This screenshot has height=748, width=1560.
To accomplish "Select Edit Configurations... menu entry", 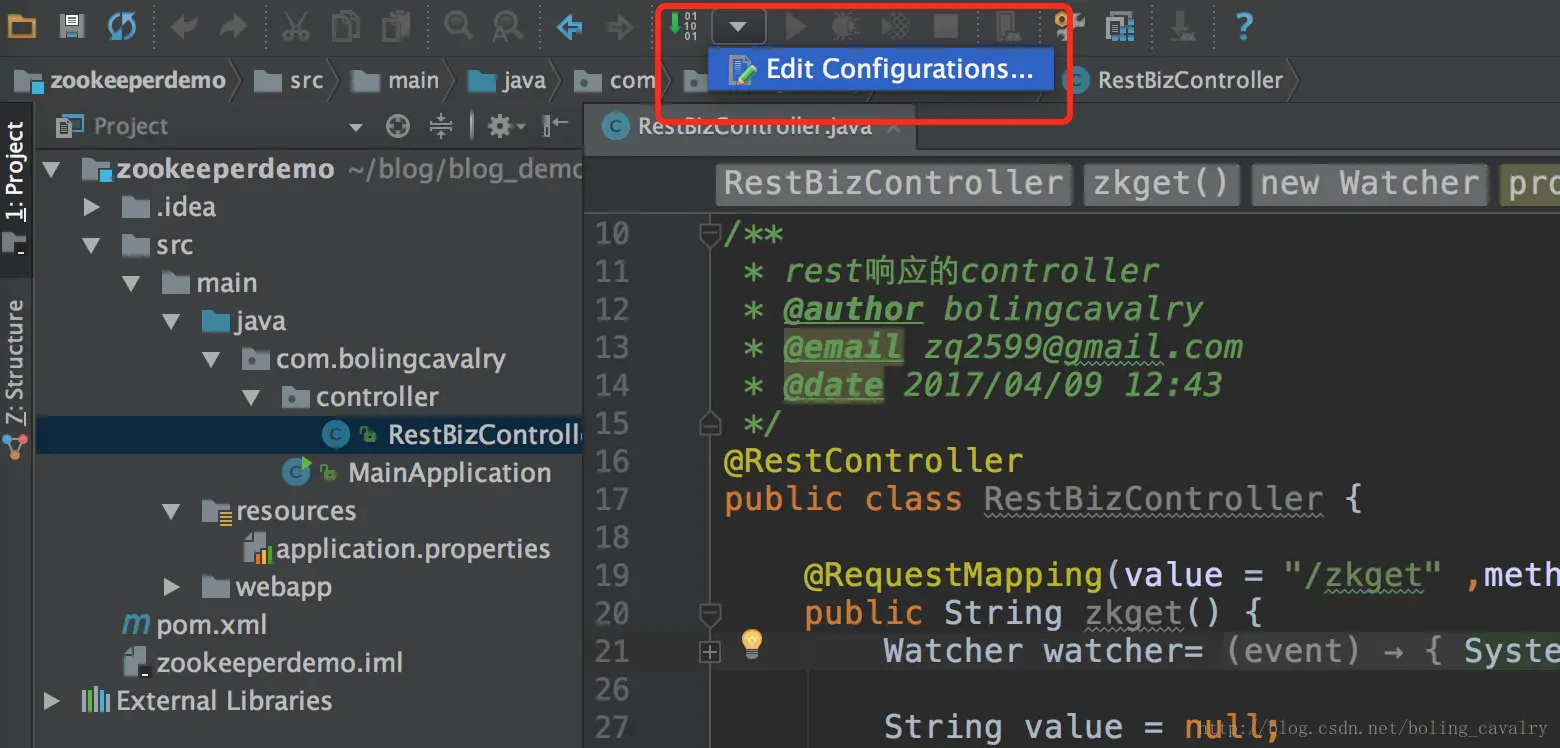I will [x=880, y=69].
